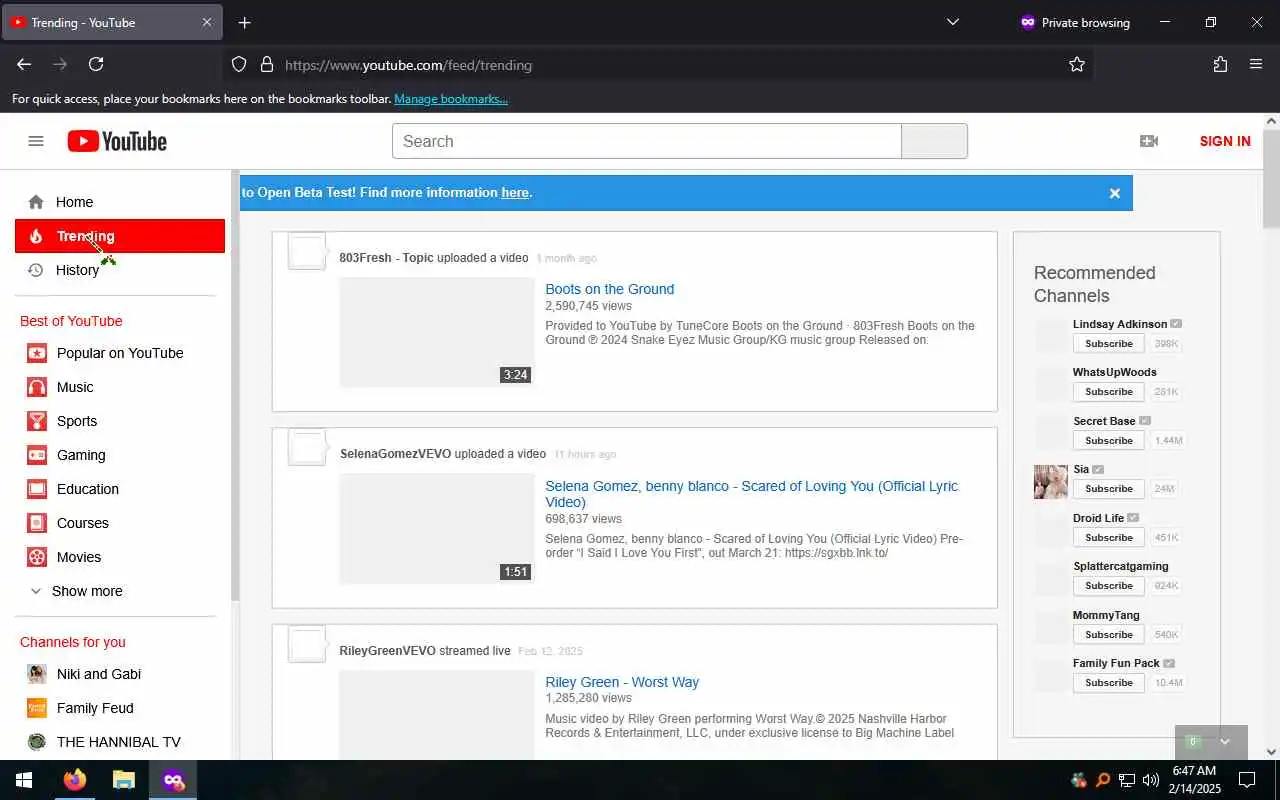The image size is (1280, 800).
Task: Select Trending in the sidebar
Action: (x=120, y=236)
